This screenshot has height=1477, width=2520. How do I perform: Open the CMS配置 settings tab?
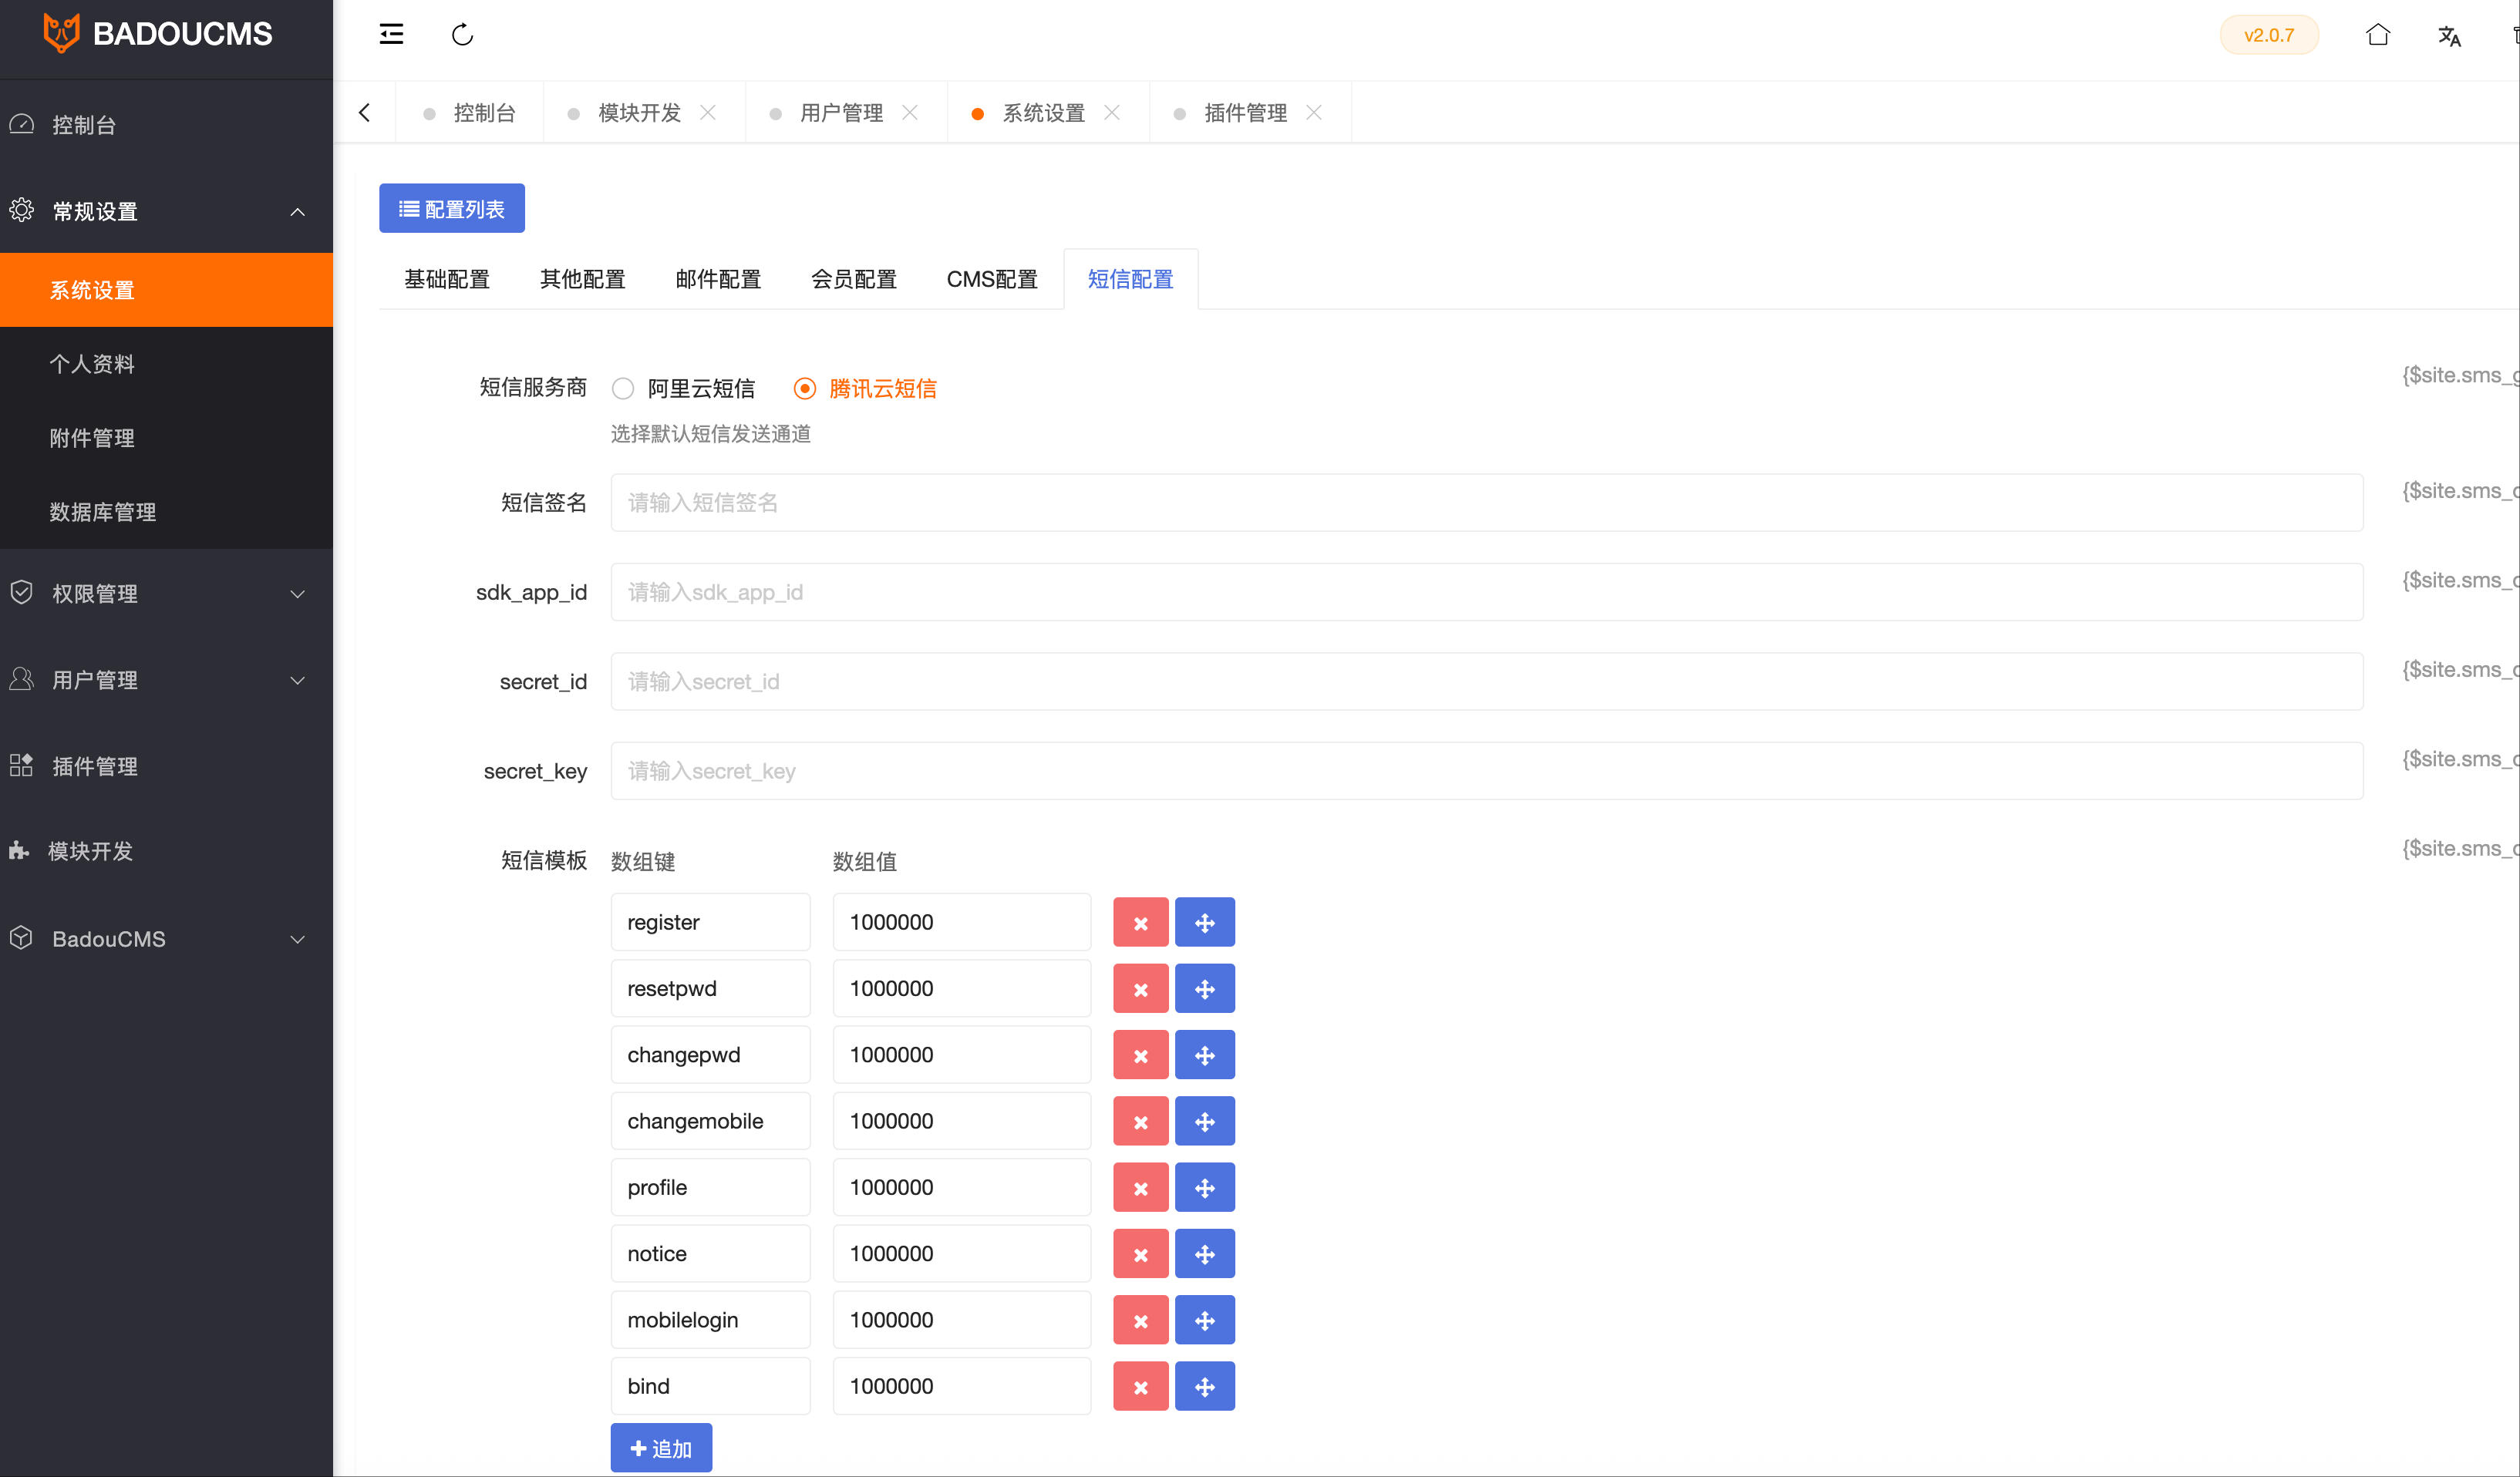(992, 279)
